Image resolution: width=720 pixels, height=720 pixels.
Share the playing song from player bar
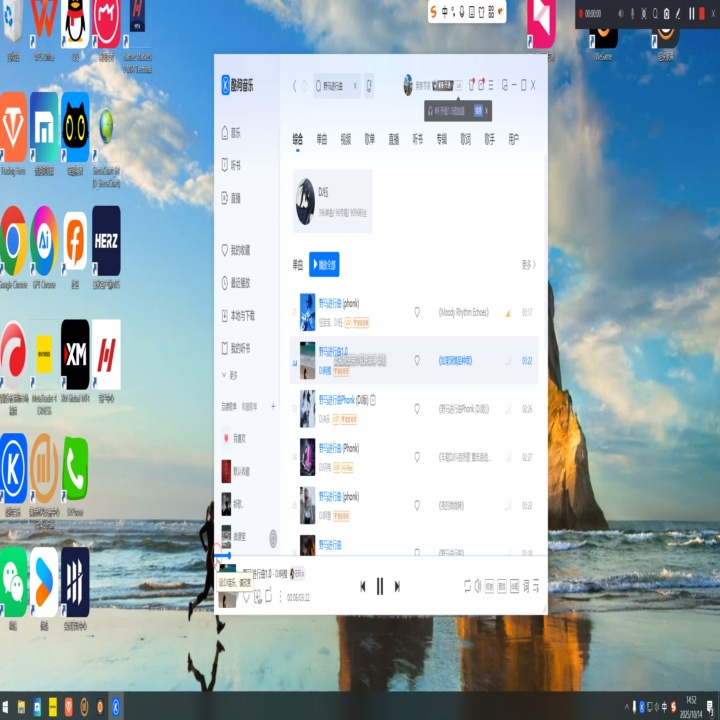click(269, 595)
